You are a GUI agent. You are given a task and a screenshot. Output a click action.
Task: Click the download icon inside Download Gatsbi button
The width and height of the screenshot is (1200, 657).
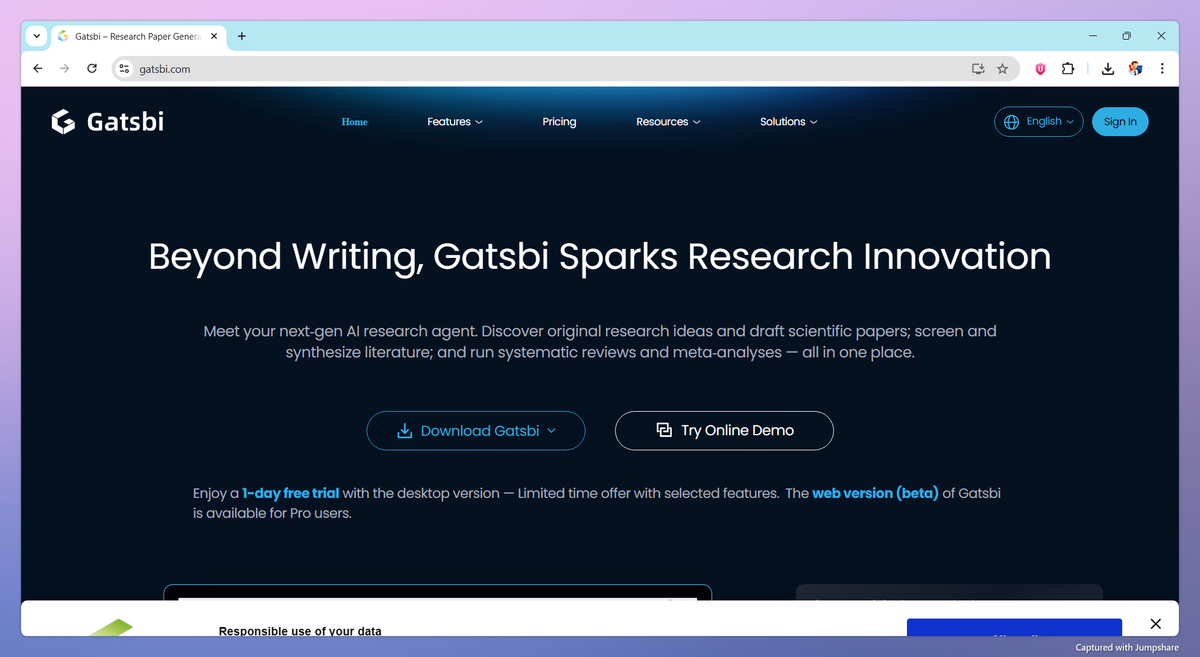[404, 430]
